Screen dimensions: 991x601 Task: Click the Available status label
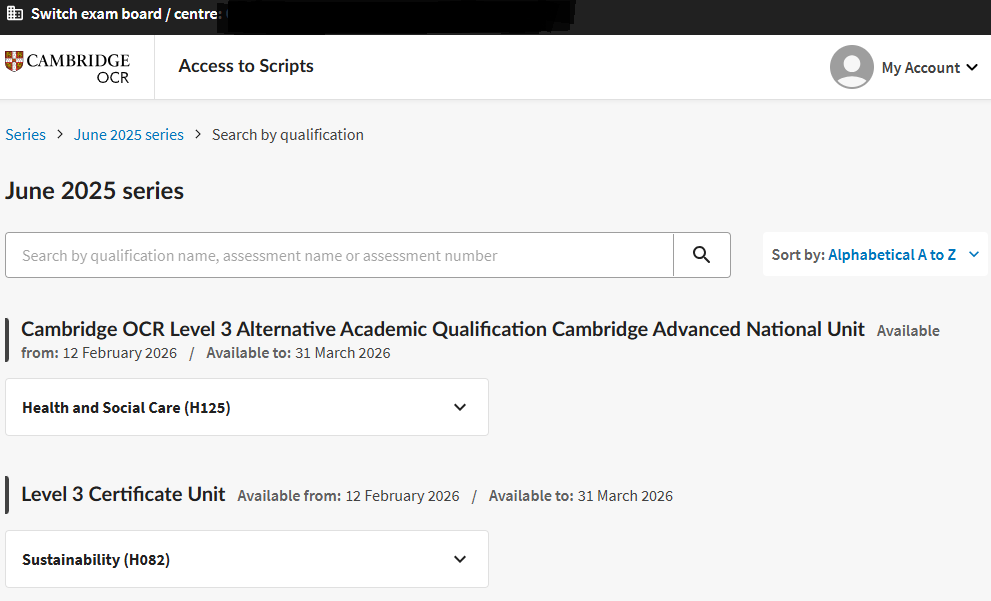pyautogui.click(x=908, y=330)
